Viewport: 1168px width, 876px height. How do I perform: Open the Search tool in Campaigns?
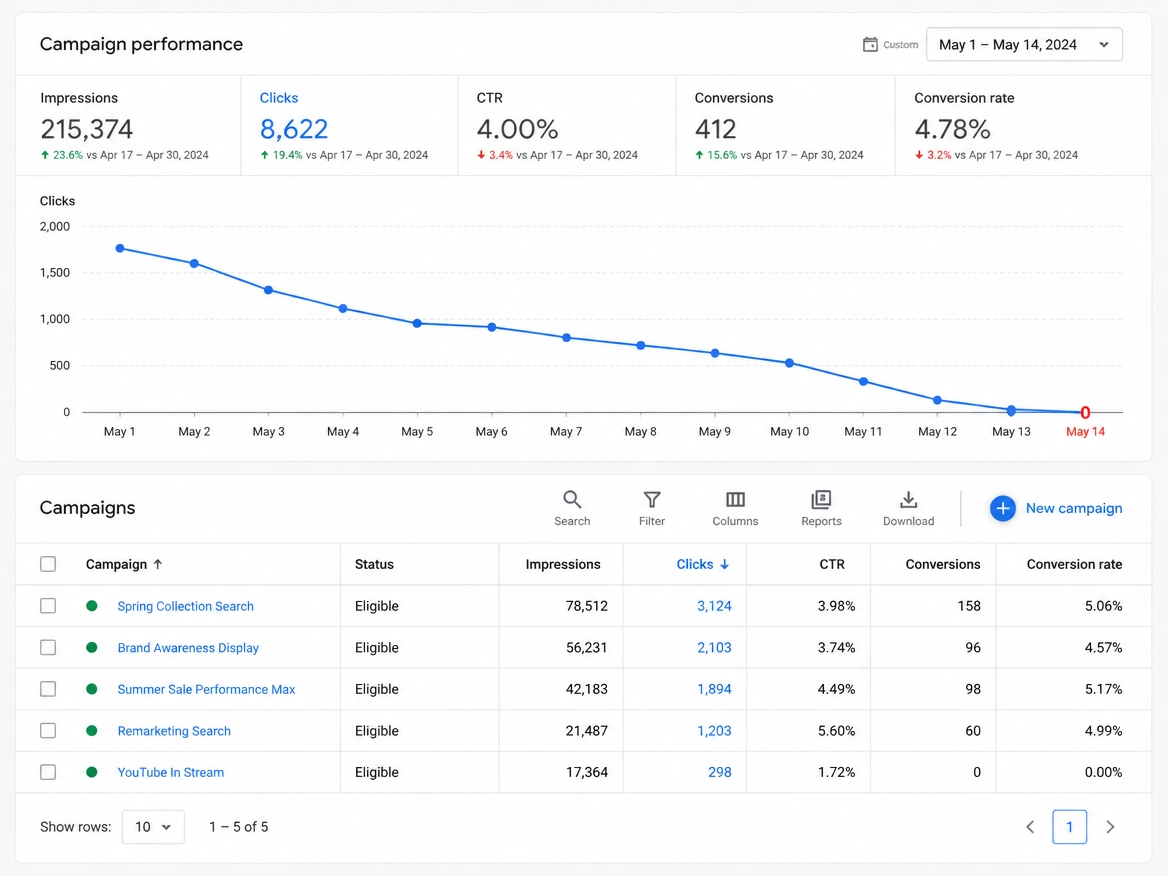coord(571,508)
